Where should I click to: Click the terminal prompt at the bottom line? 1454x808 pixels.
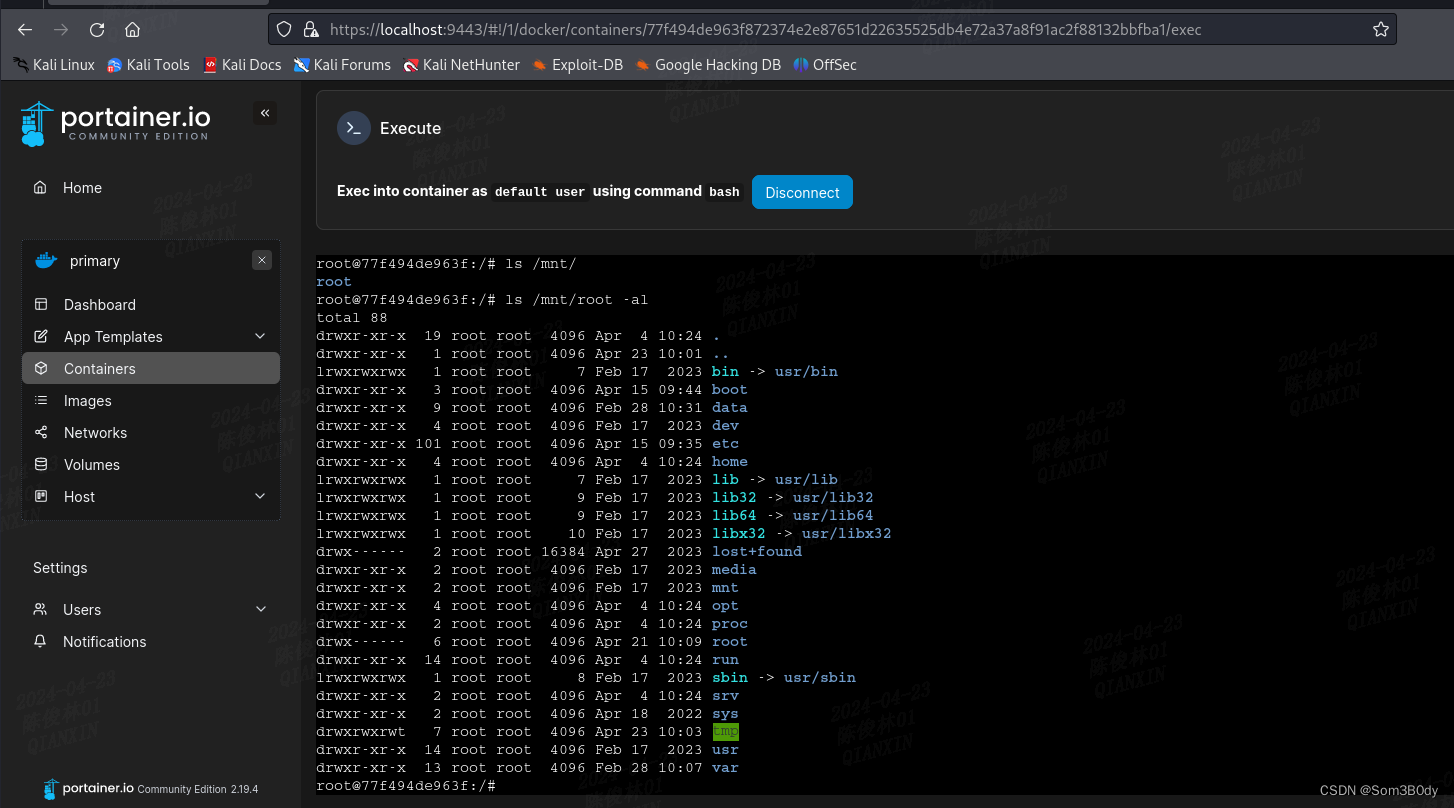click(x=406, y=786)
